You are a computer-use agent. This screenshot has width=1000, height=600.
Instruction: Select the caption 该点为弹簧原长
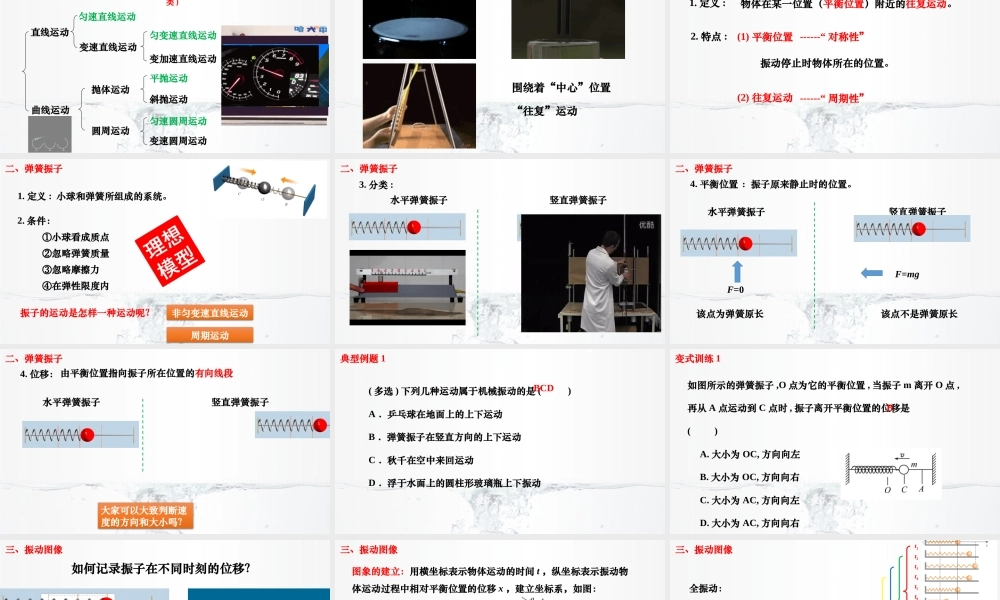click(730, 314)
